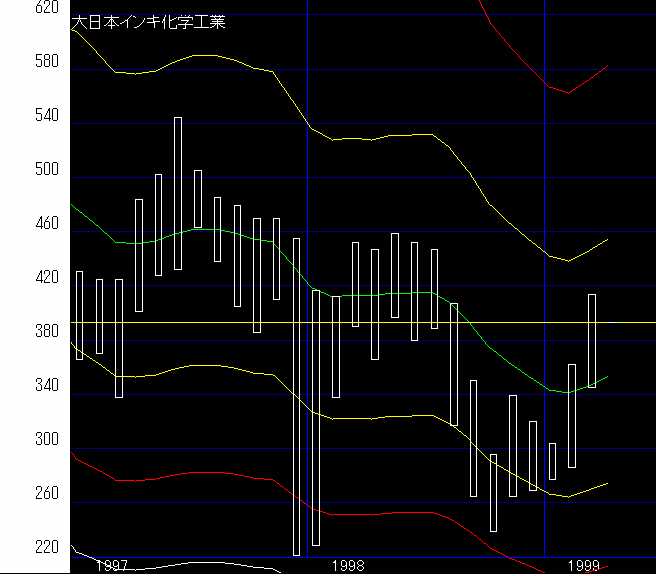This screenshot has height=576, width=656.
Task: Click the 580 price axis label
Action: [x=19, y=62]
